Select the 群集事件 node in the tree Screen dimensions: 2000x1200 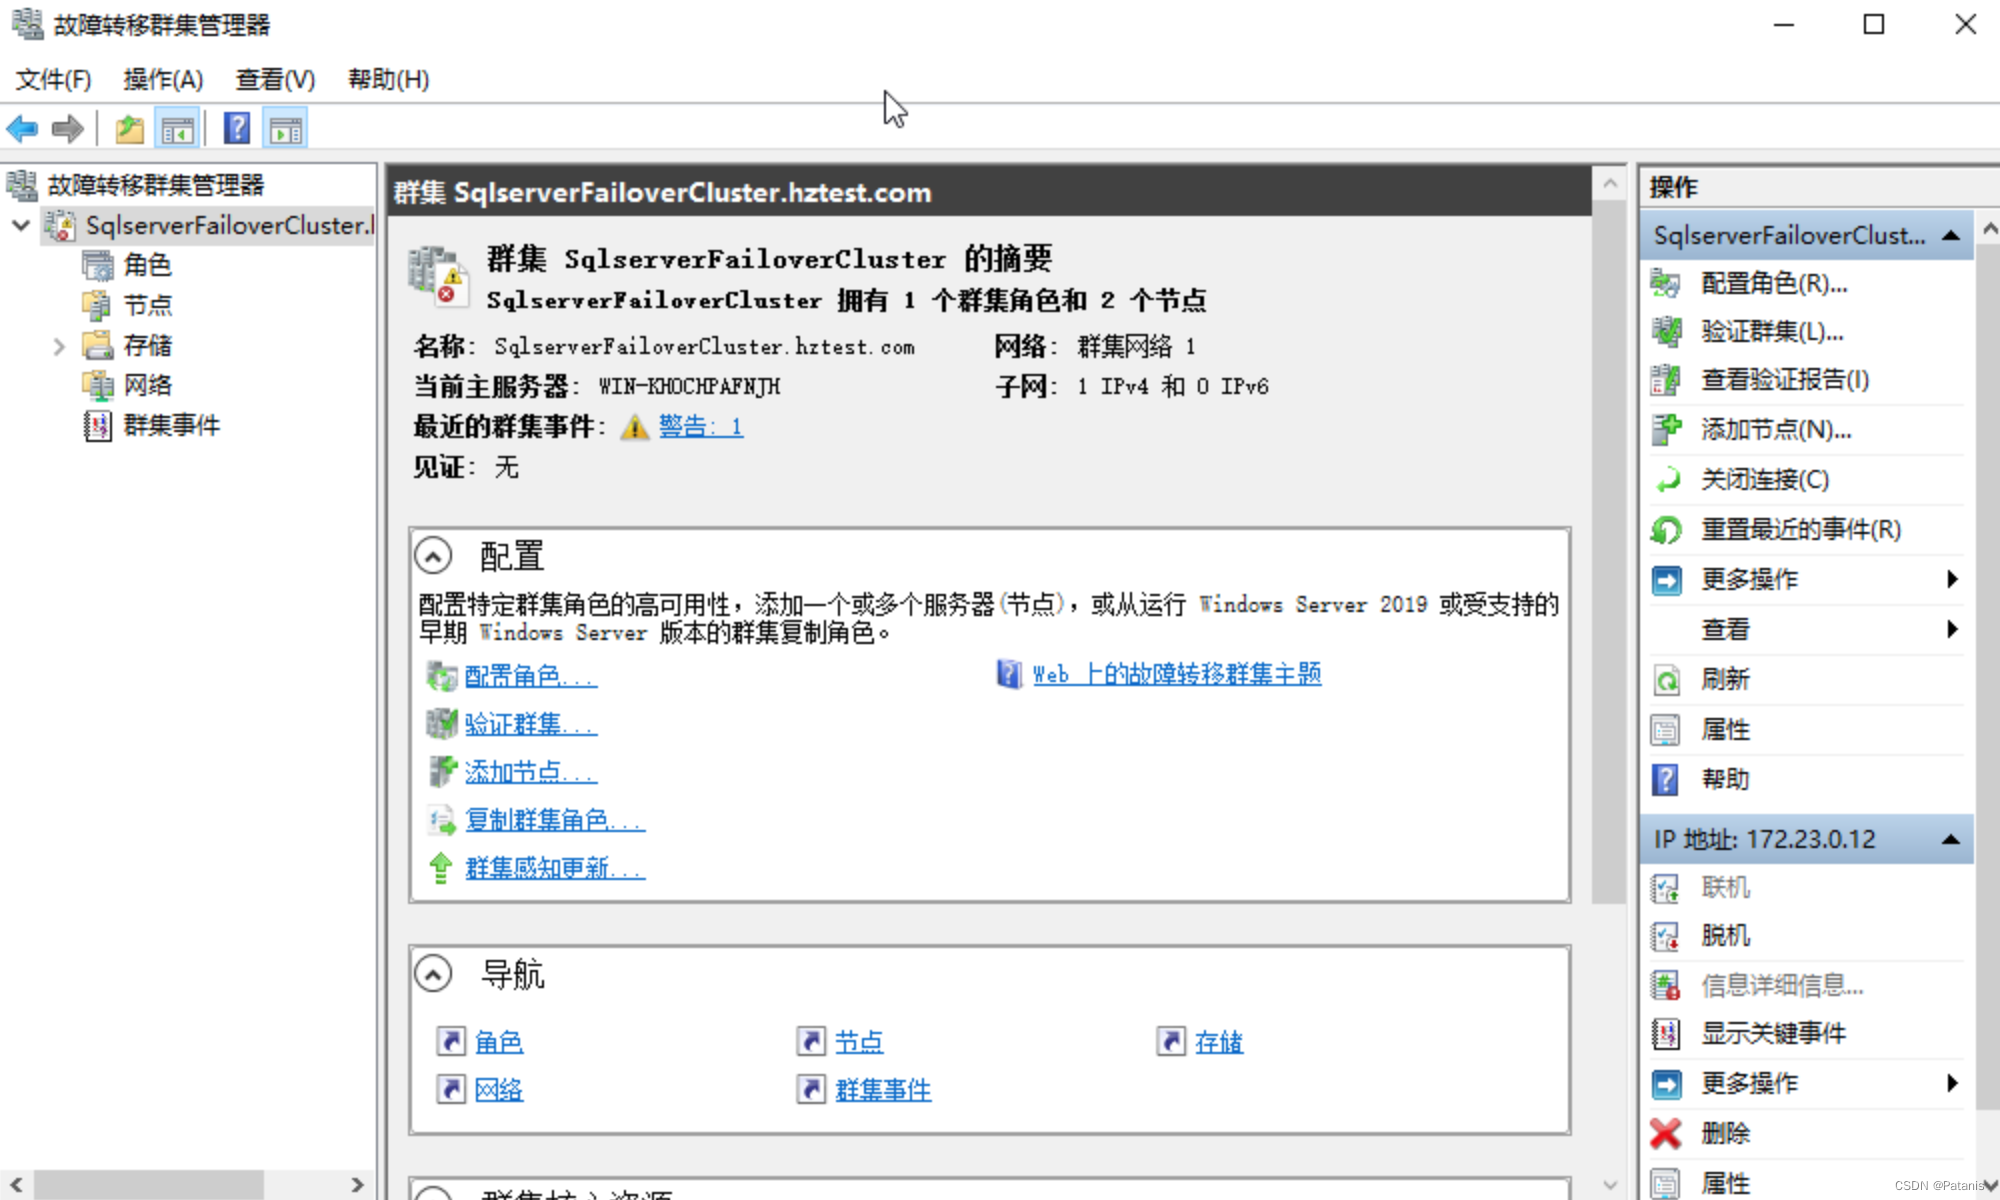click(171, 425)
